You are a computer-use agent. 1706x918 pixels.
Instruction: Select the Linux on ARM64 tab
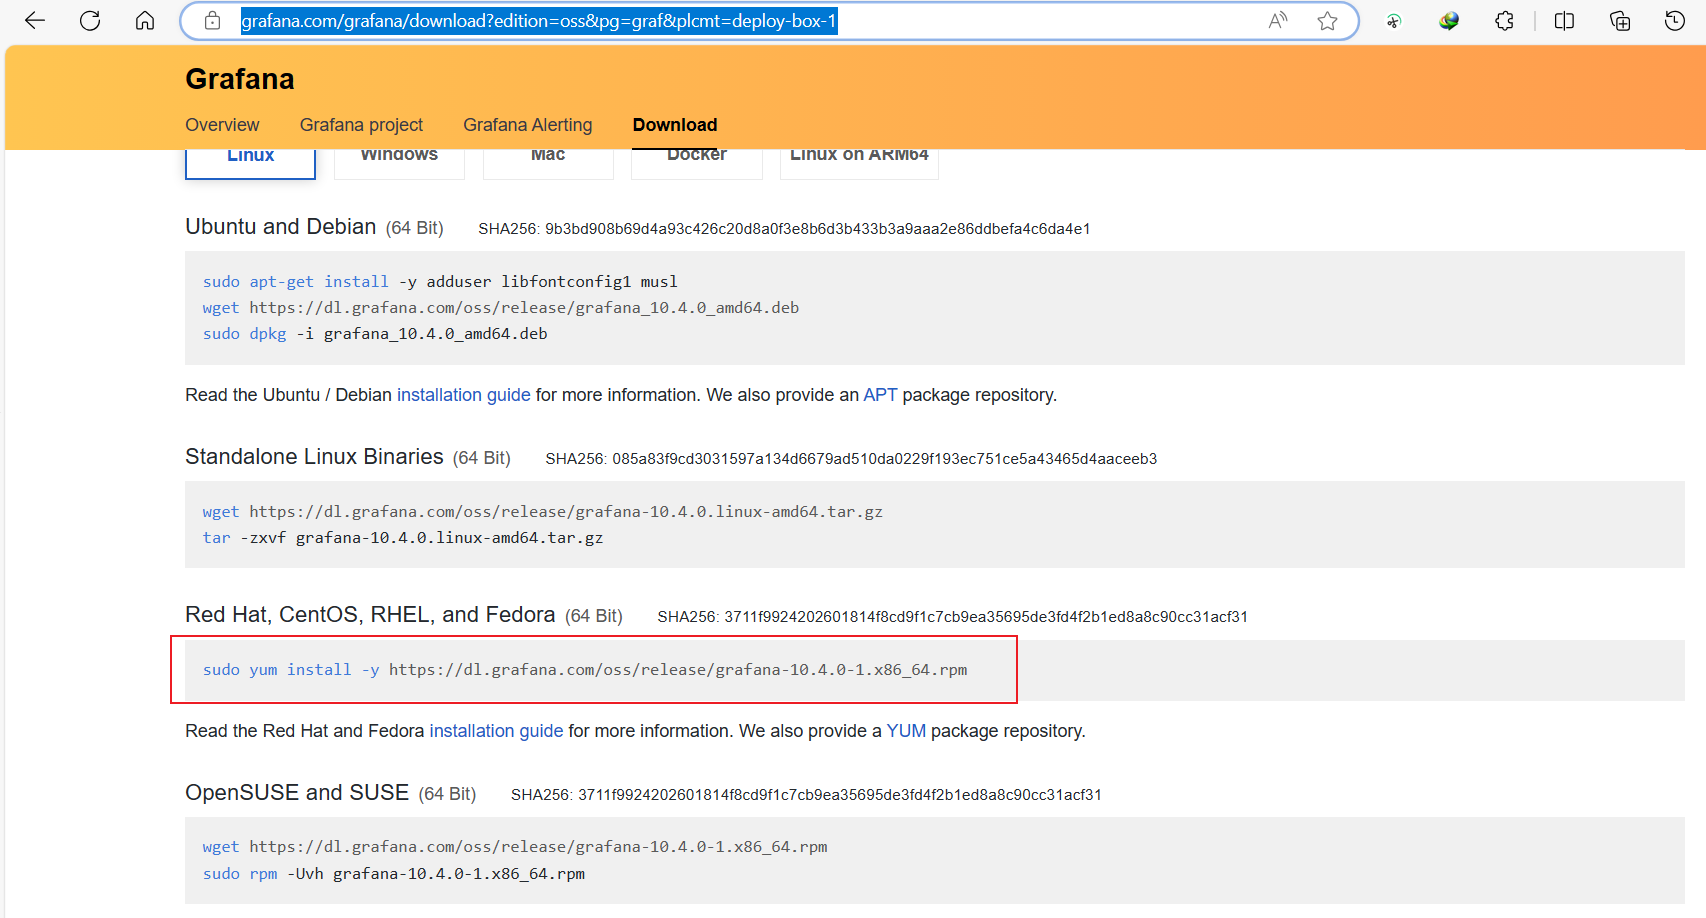[859, 163]
